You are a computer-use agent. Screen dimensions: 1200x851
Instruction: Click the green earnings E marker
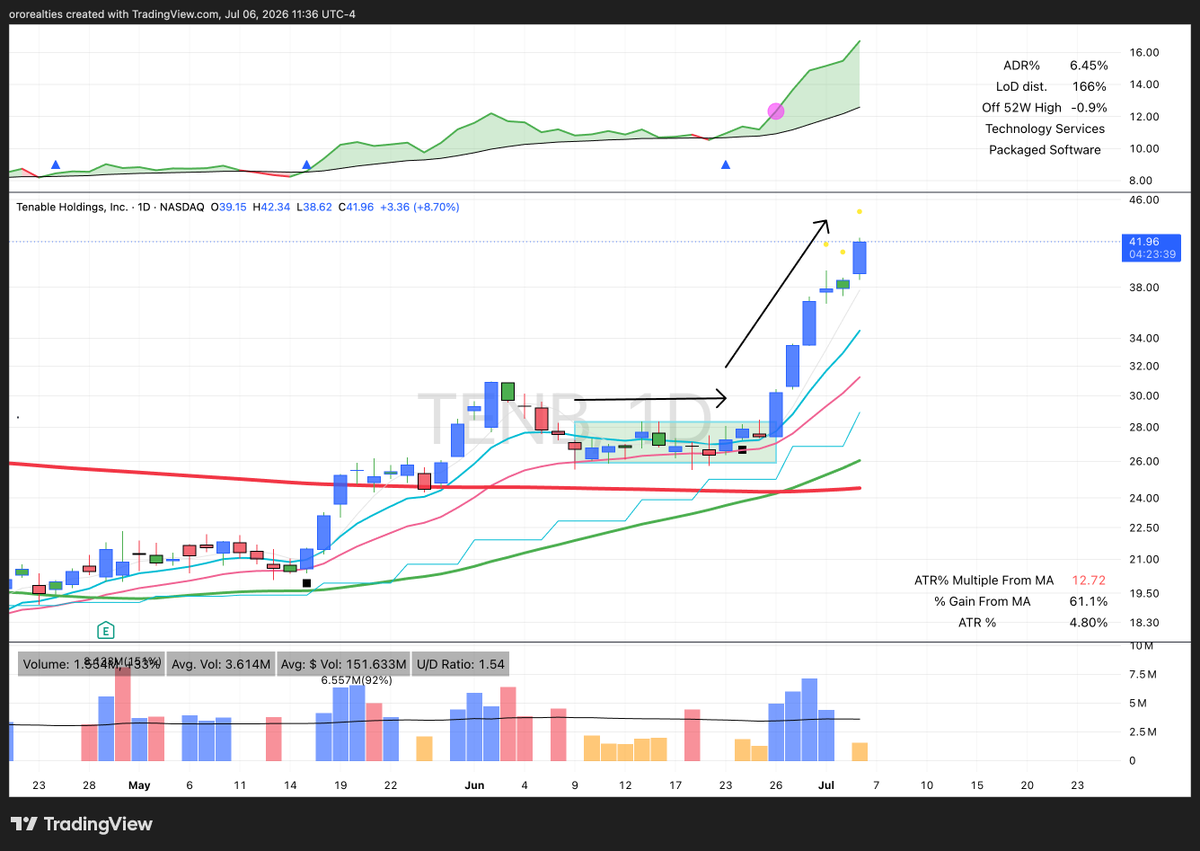coord(104,629)
